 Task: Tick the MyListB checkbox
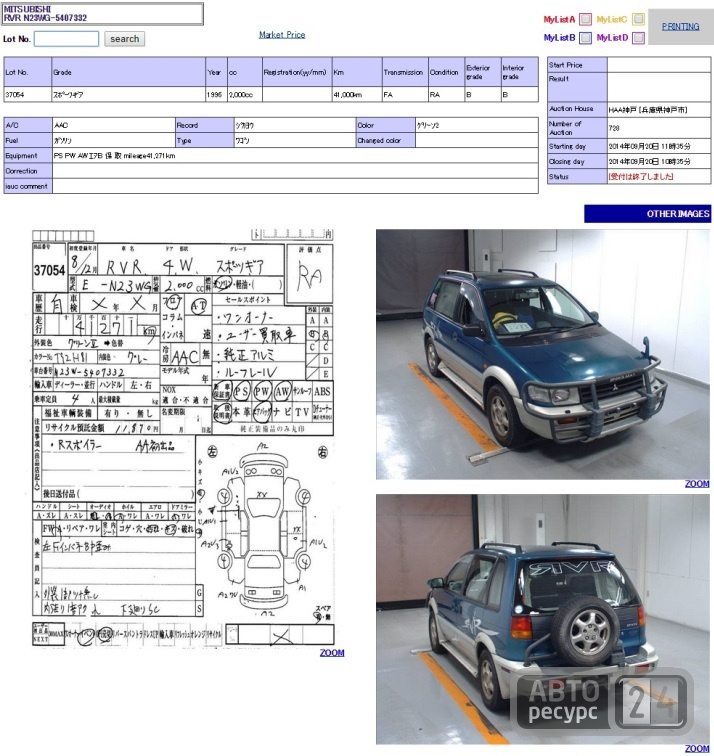[x=585, y=38]
